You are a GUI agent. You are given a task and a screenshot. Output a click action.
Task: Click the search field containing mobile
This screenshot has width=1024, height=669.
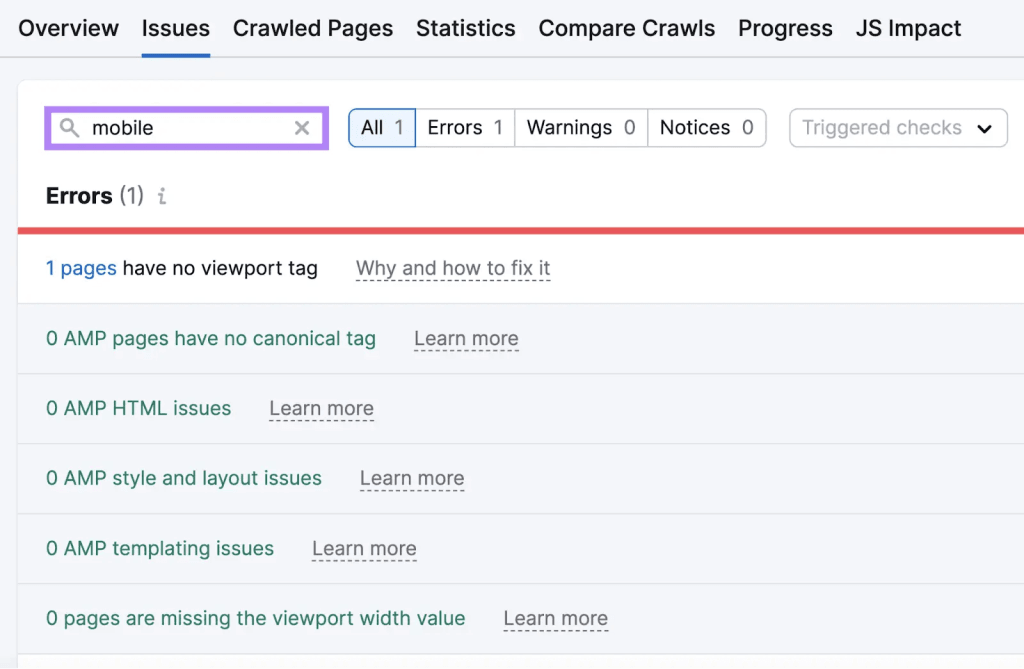[x=185, y=128]
